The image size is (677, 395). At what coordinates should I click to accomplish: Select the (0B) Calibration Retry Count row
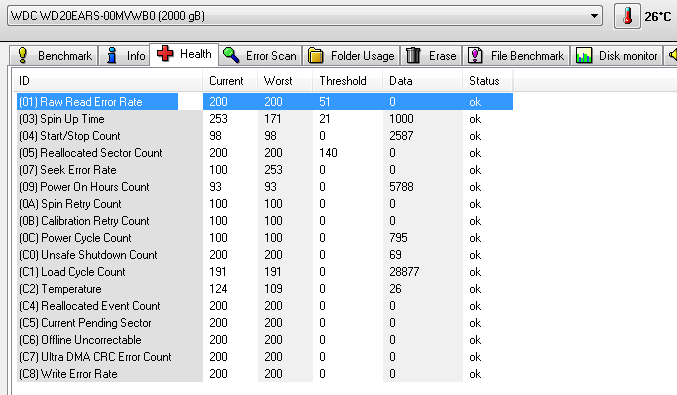coord(264,221)
